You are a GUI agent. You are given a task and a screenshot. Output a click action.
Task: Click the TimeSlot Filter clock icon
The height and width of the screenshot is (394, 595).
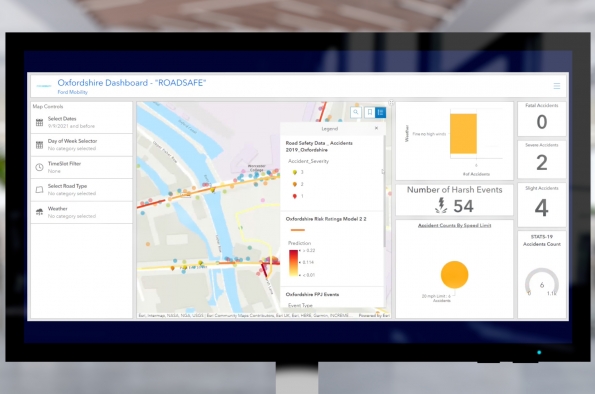coord(39,167)
